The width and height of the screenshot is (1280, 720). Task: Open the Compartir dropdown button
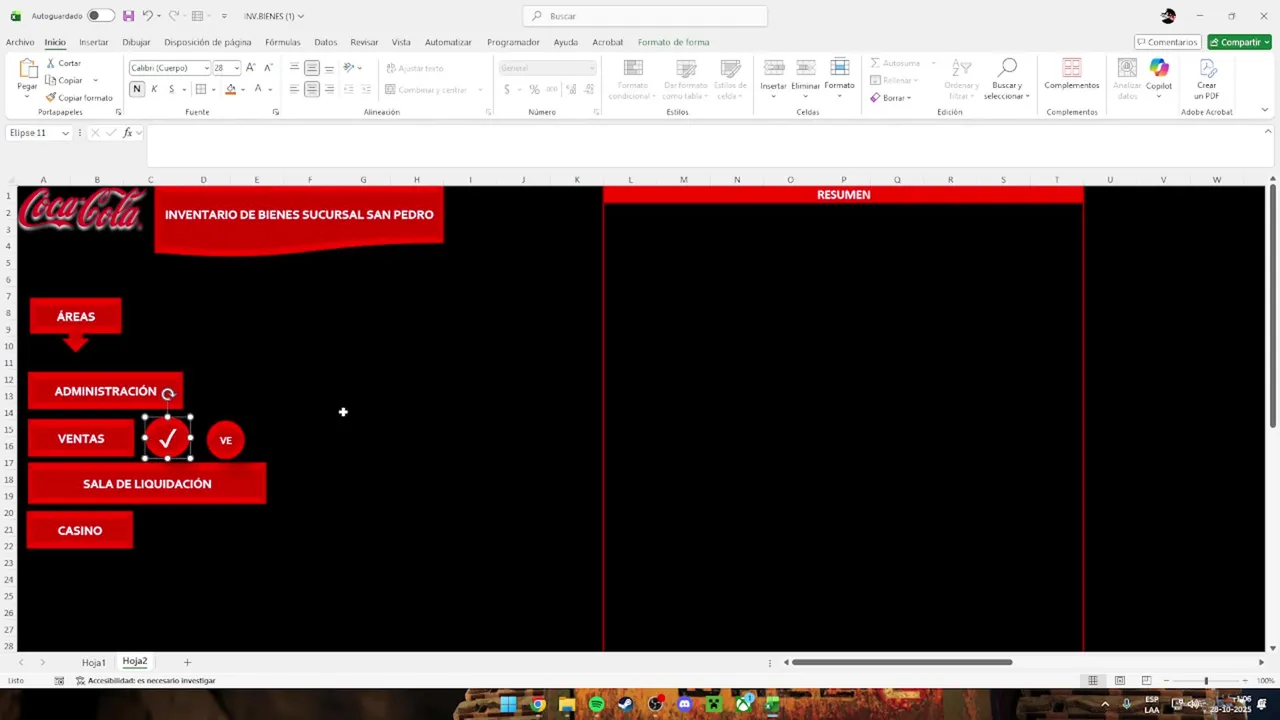[x=1239, y=42]
